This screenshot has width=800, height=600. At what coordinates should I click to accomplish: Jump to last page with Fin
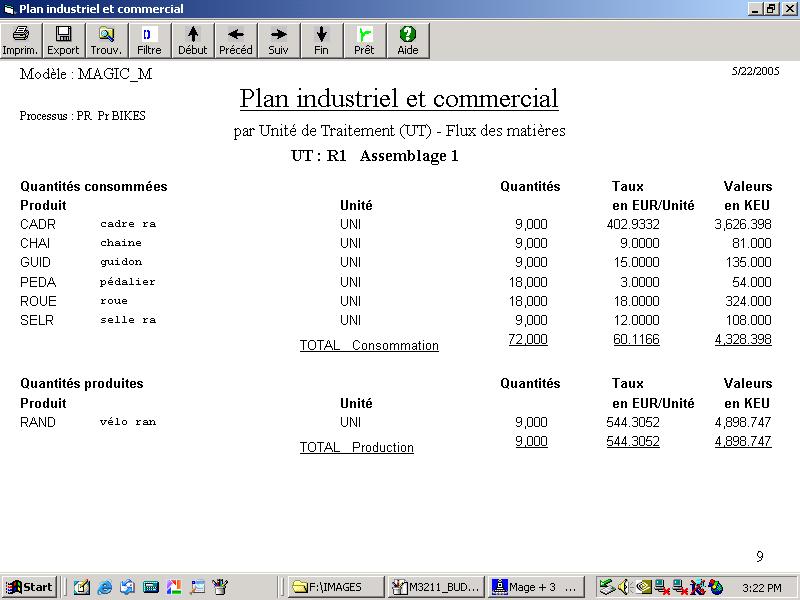click(321, 40)
